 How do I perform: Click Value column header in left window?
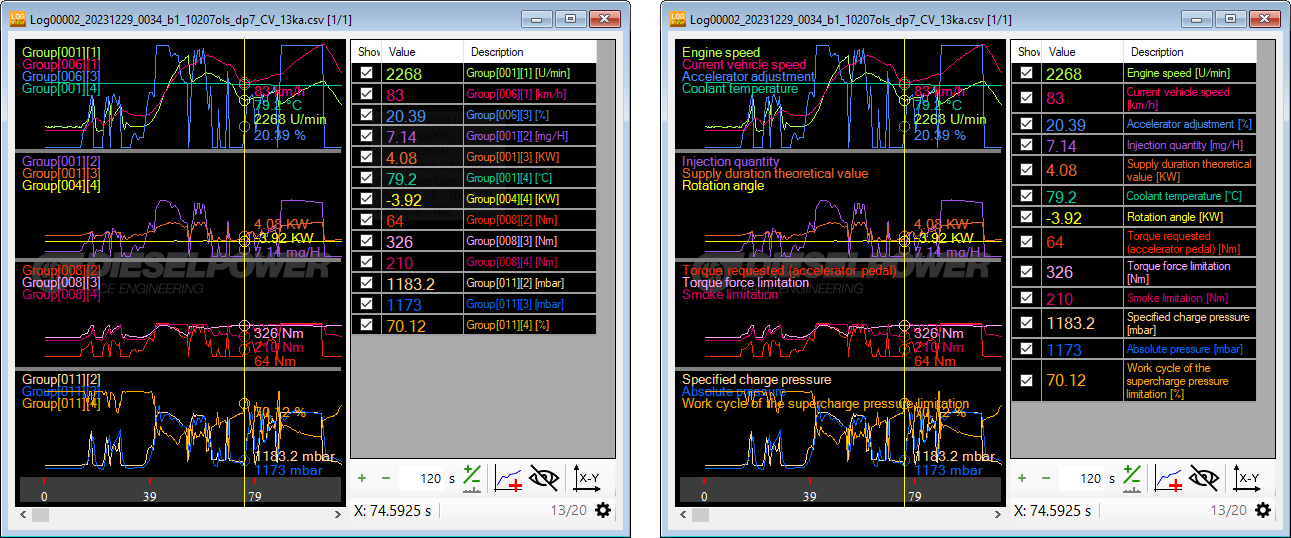coord(403,52)
